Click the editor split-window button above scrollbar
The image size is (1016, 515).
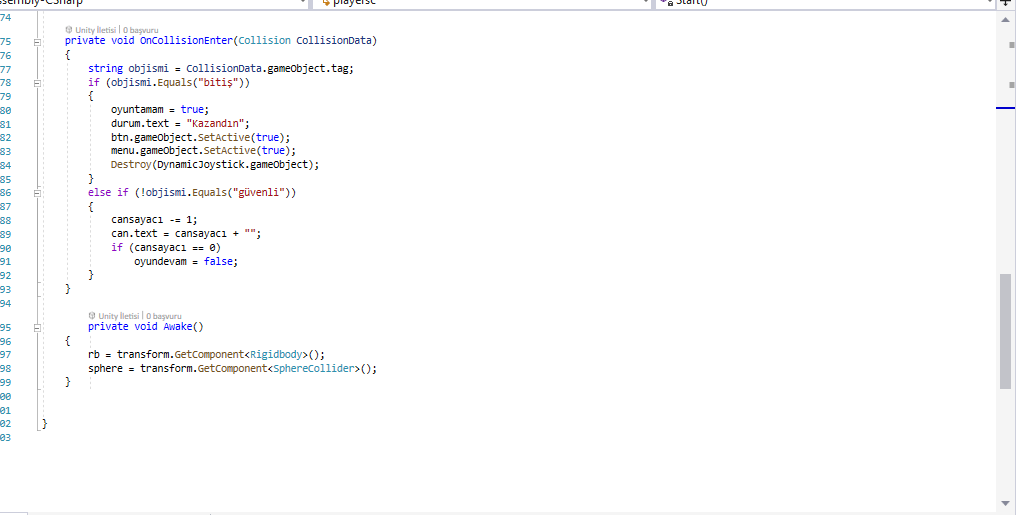click(1005, 3)
